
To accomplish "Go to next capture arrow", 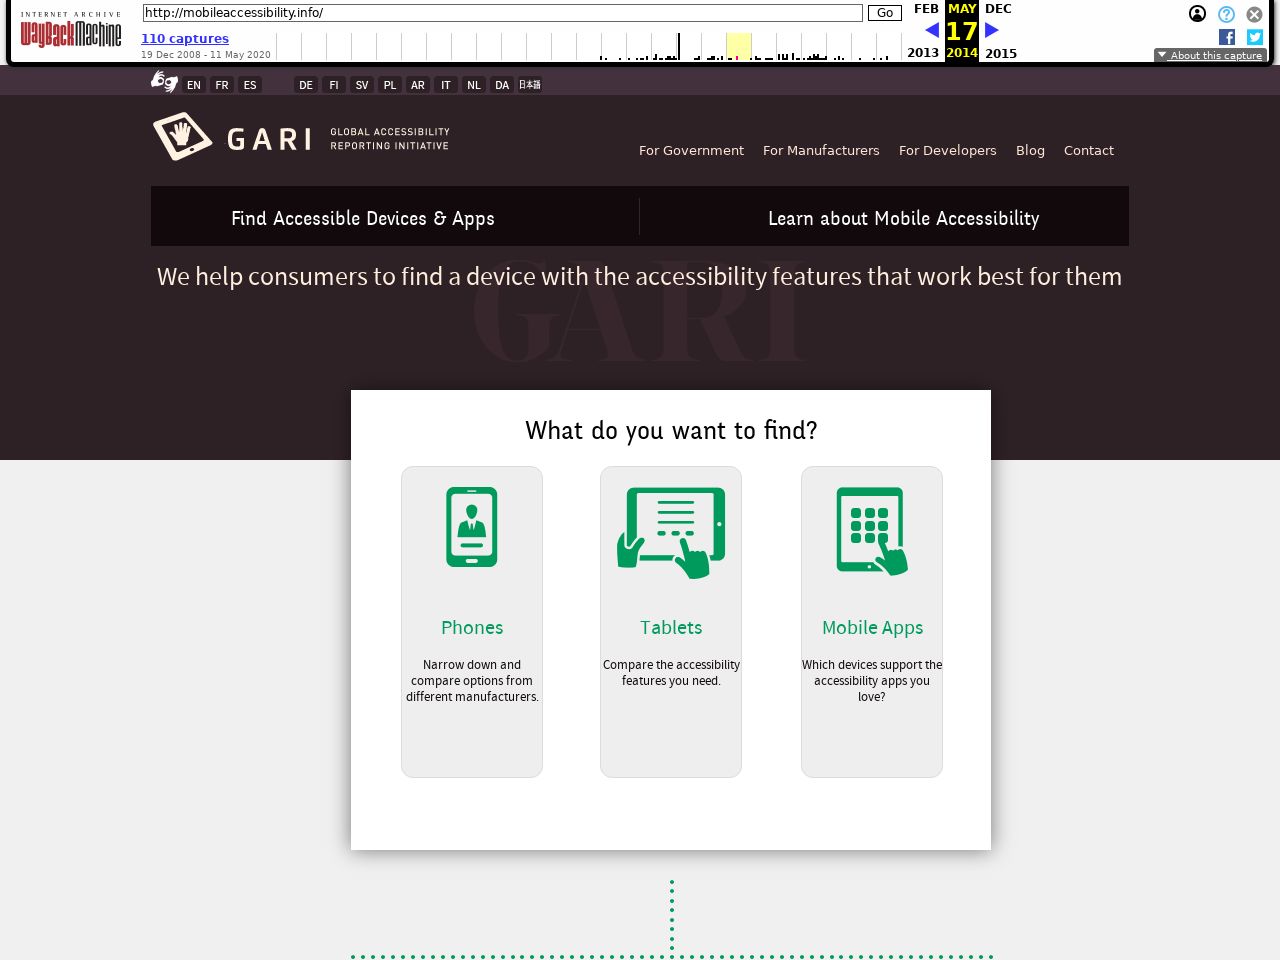I will coord(992,30).
